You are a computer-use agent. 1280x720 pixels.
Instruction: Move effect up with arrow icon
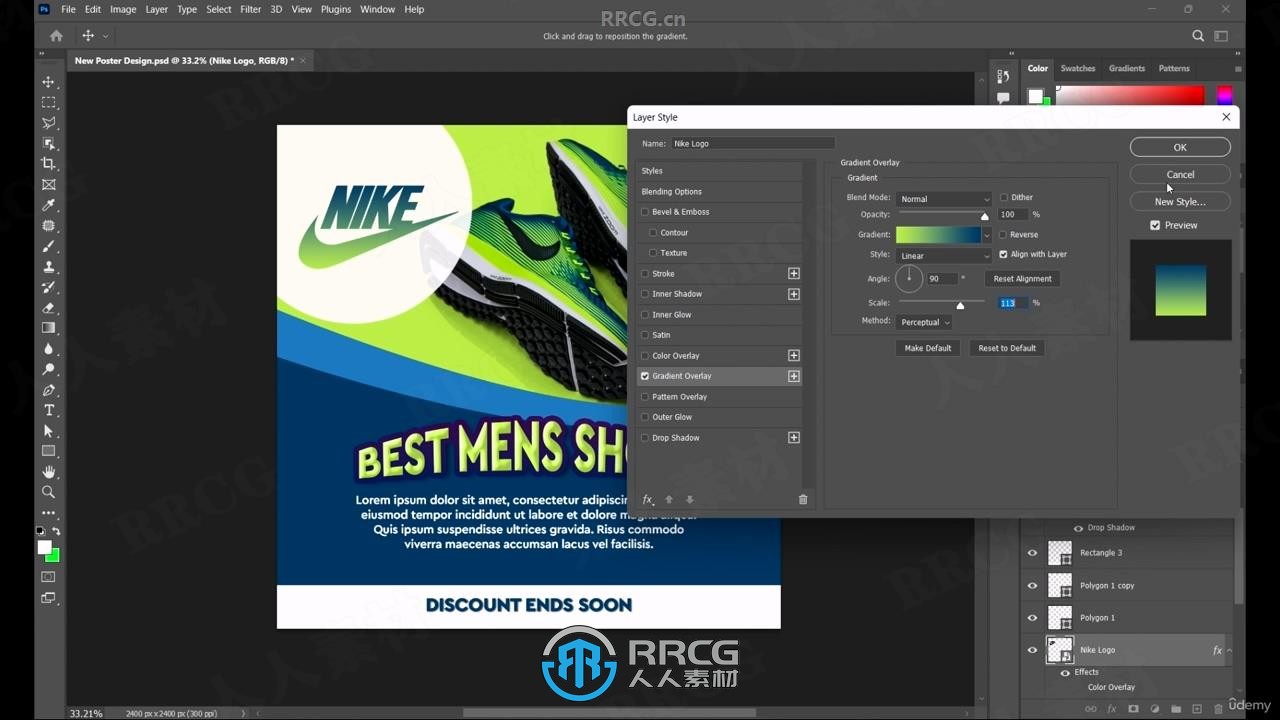669,500
